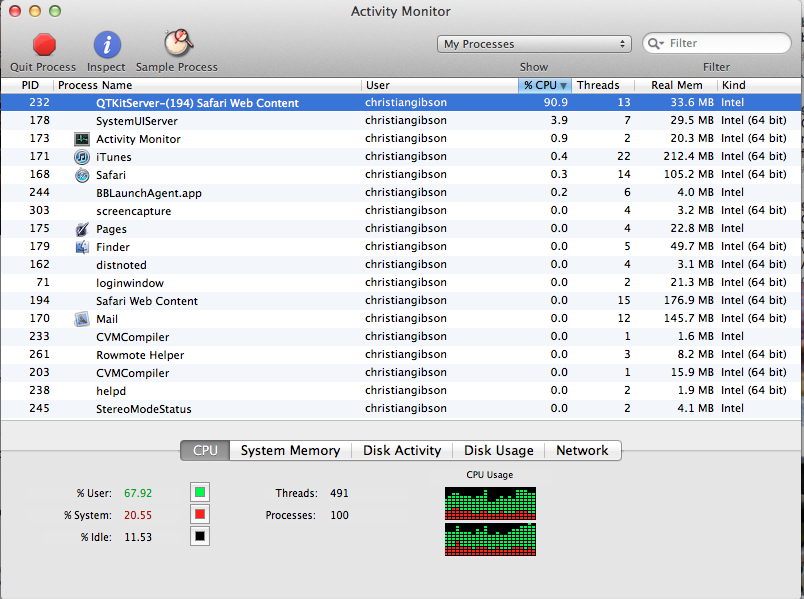Select the Activity Monitor app icon in list
804x599 pixels.
point(82,138)
